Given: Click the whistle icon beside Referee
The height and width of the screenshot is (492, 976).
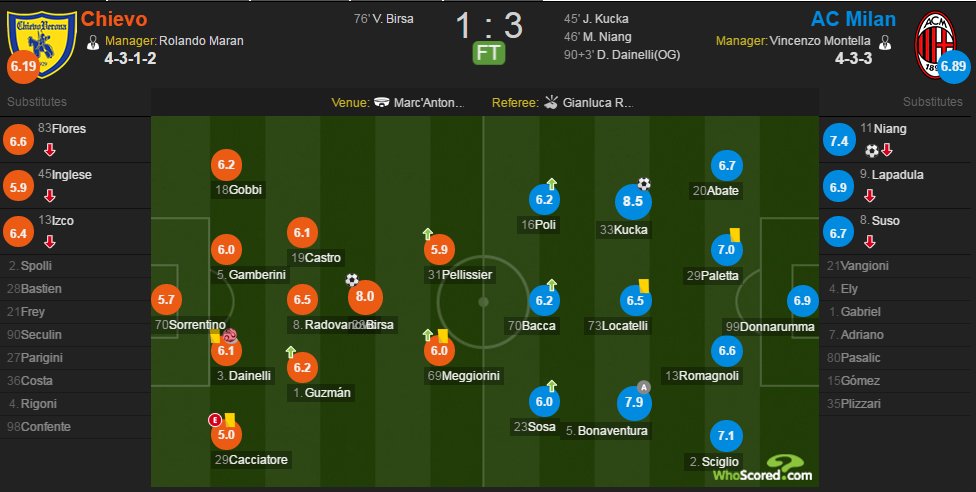Looking at the screenshot, I should pos(551,102).
